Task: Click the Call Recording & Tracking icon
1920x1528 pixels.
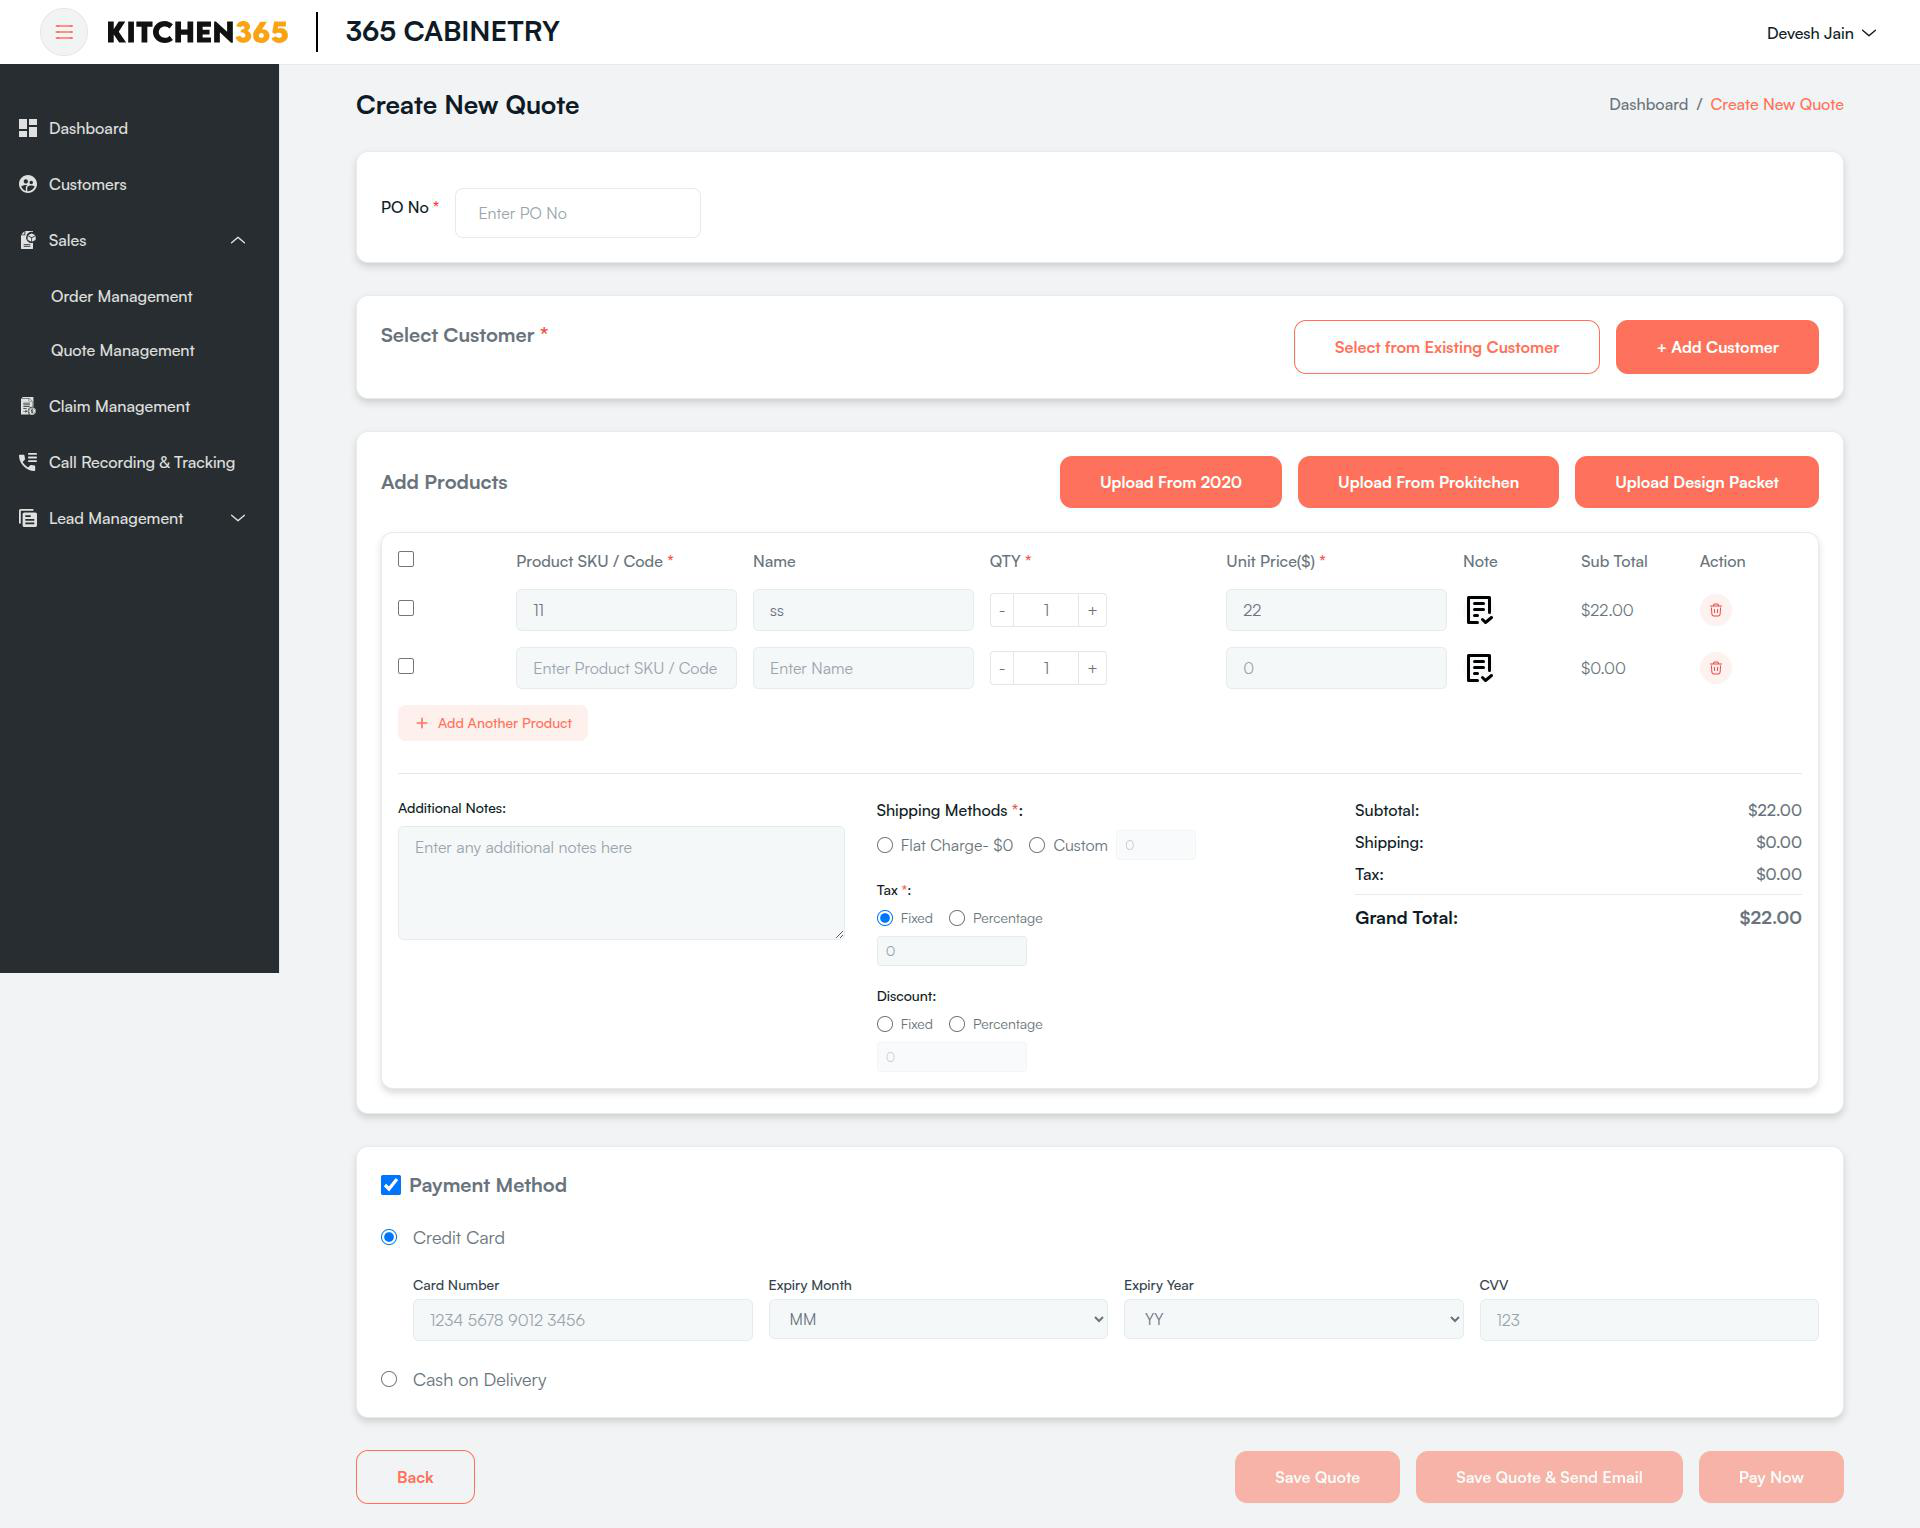Action: coord(28,462)
